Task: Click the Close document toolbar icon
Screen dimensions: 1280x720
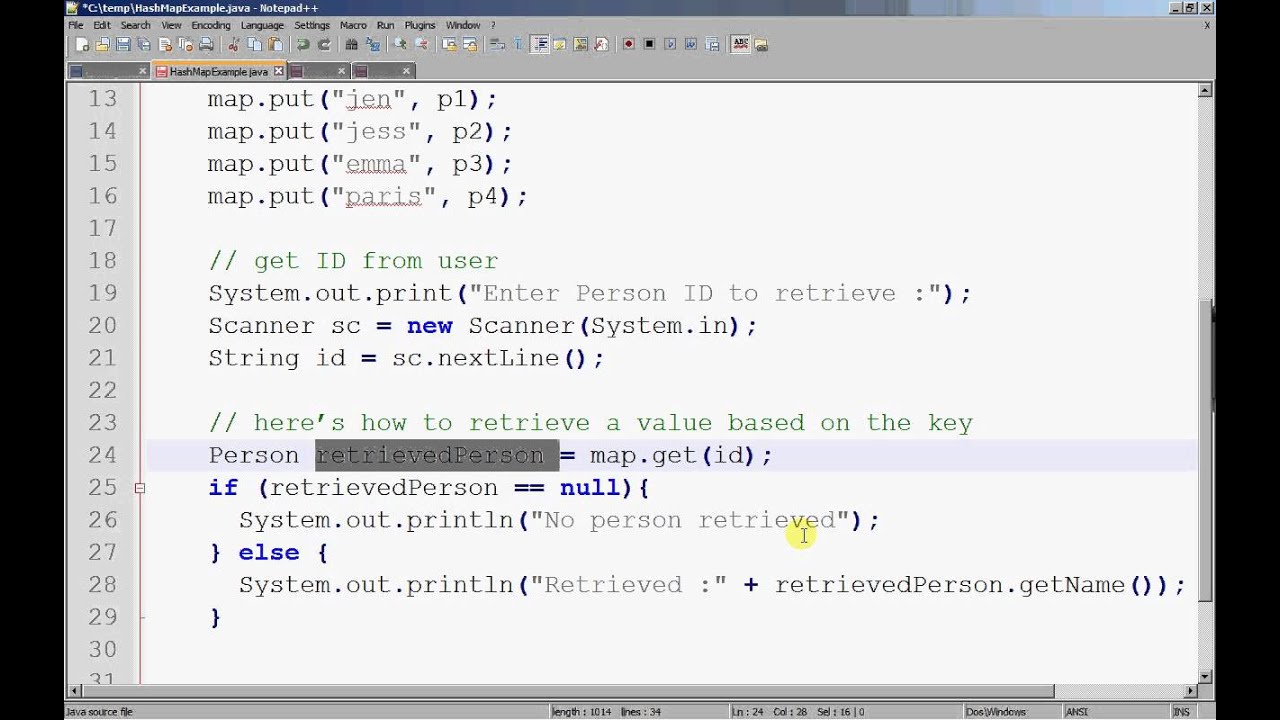Action: (x=165, y=44)
